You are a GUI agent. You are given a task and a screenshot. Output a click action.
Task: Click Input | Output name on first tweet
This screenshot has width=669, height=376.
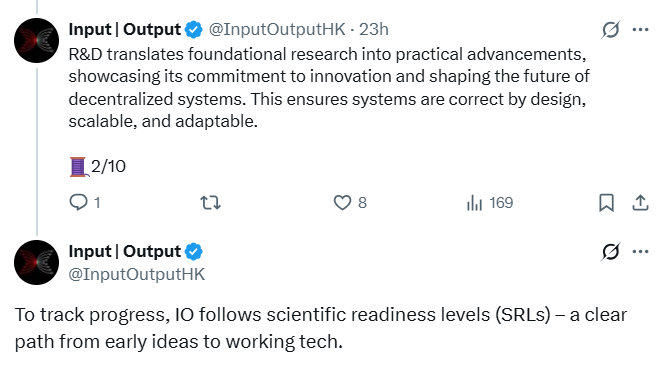[x=125, y=29]
